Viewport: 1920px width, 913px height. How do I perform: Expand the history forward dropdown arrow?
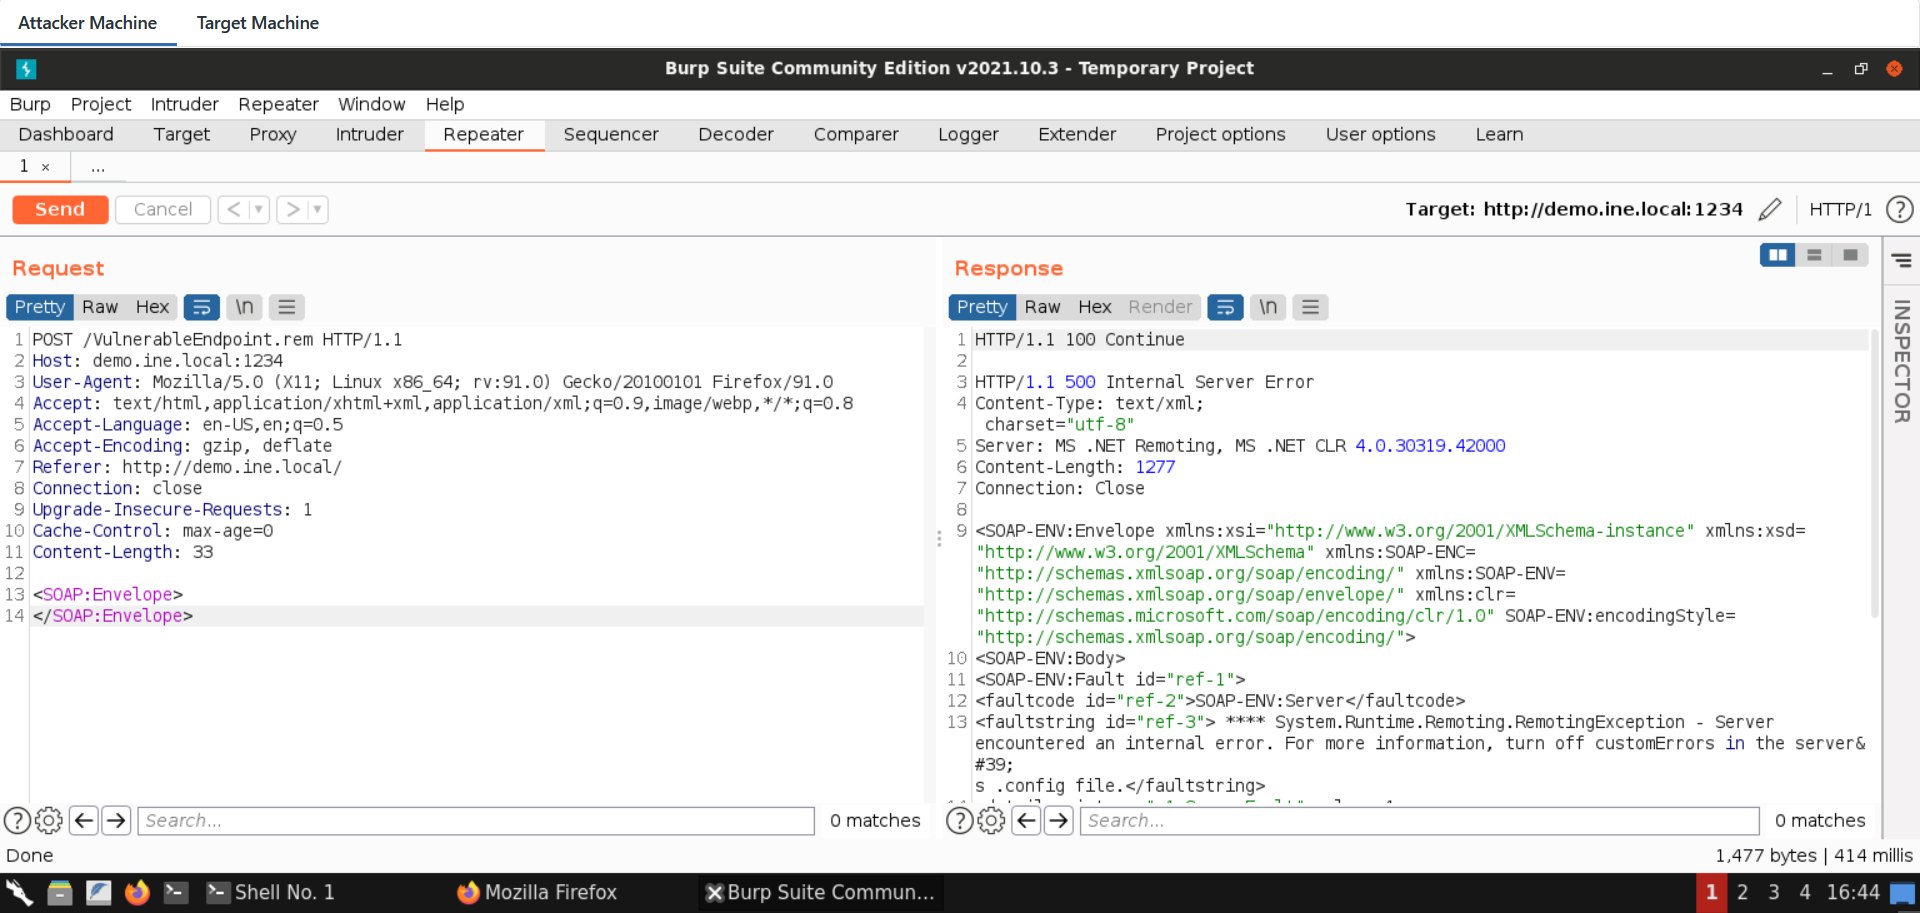[x=317, y=209]
